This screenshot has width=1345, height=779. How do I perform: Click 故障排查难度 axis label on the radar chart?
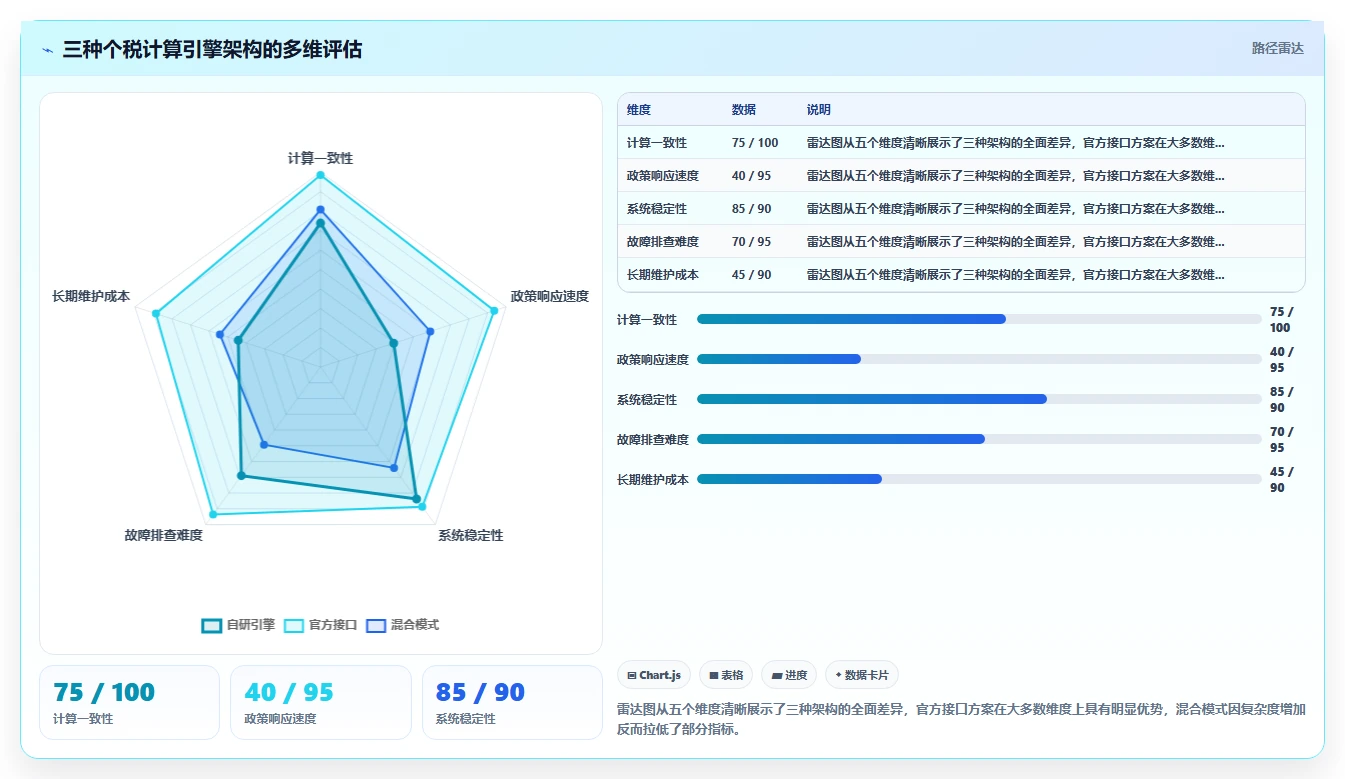164,535
